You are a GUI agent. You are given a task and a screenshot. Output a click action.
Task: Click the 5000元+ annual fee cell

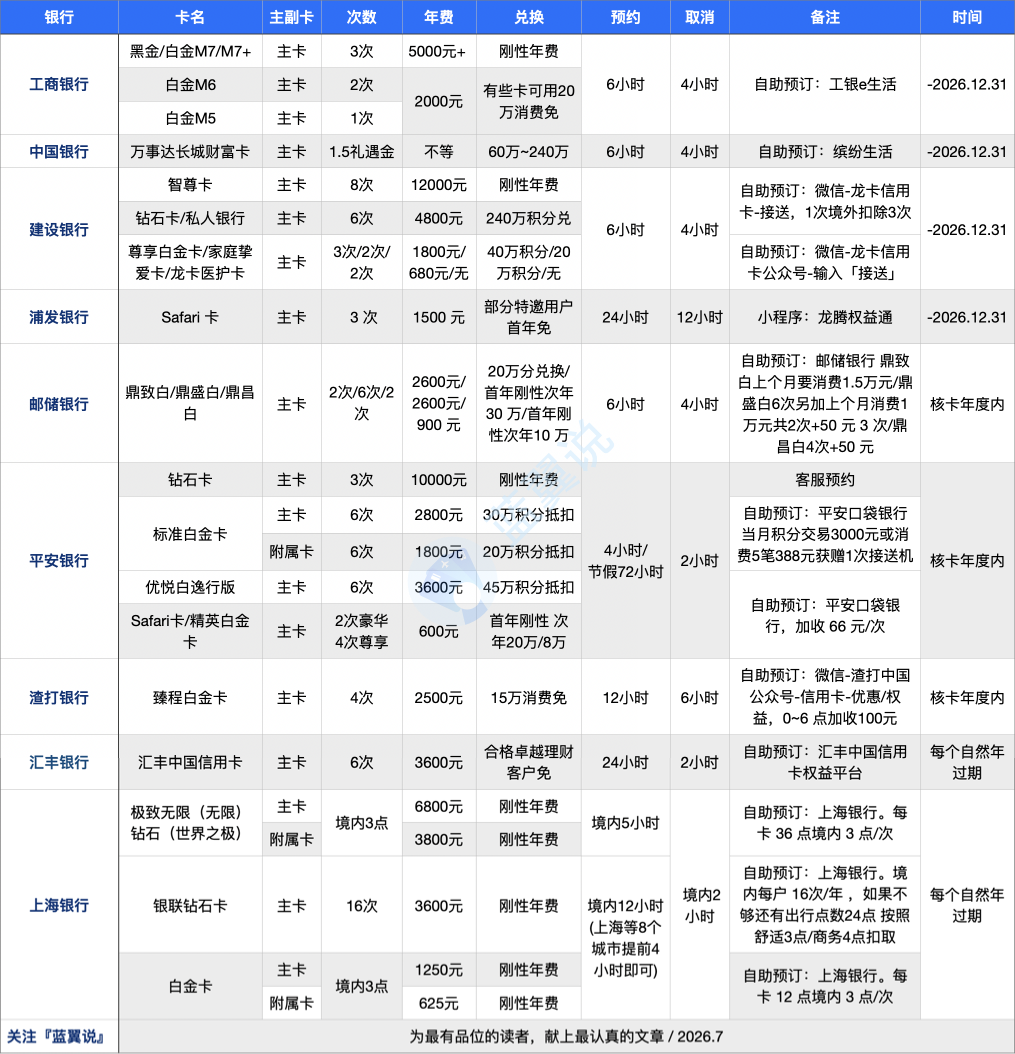point(439,51)
